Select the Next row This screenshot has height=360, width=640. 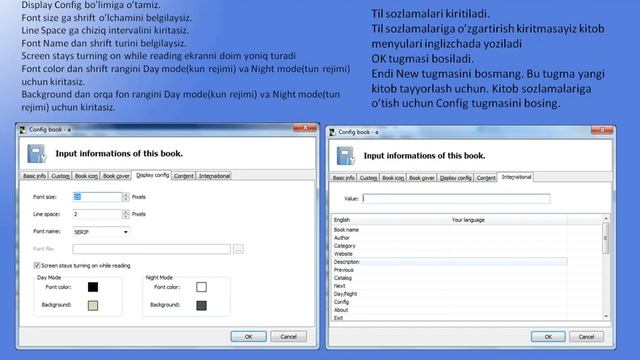pyautogui.click(x=450, y=286)
